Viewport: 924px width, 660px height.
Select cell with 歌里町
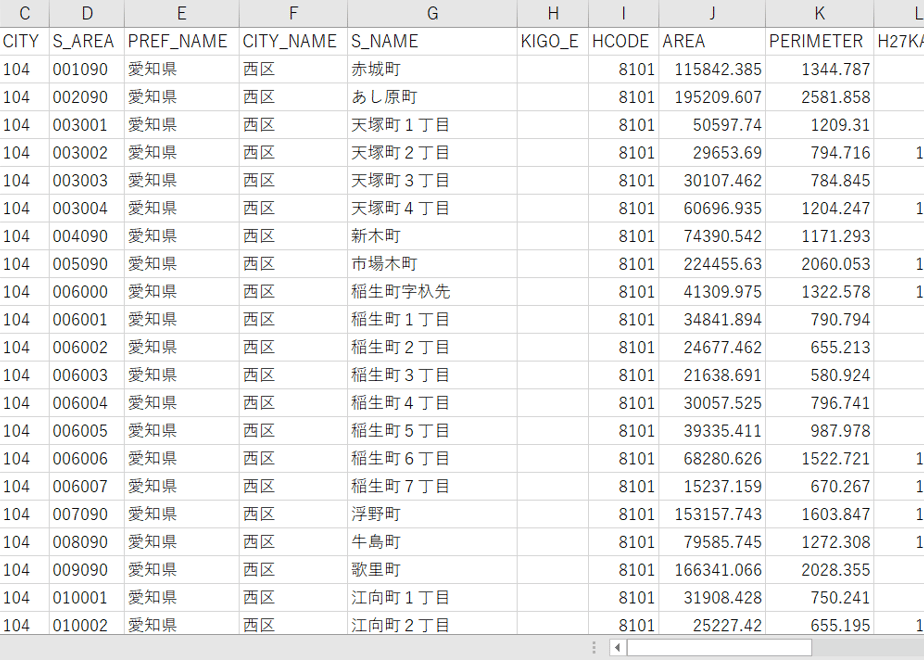433,570
